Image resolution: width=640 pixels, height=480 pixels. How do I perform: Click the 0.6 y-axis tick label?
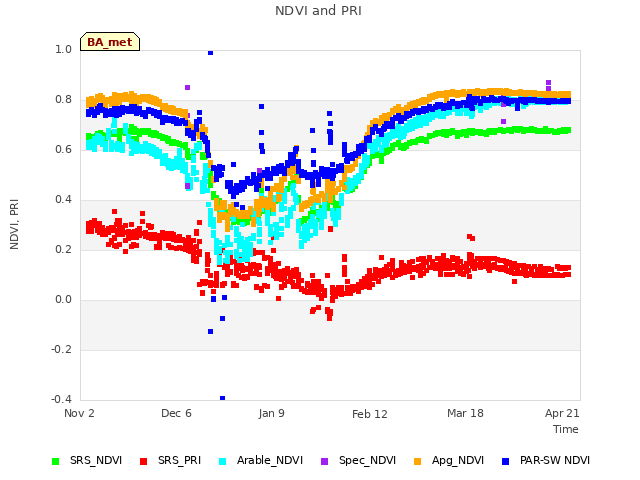tap(63, 149)
